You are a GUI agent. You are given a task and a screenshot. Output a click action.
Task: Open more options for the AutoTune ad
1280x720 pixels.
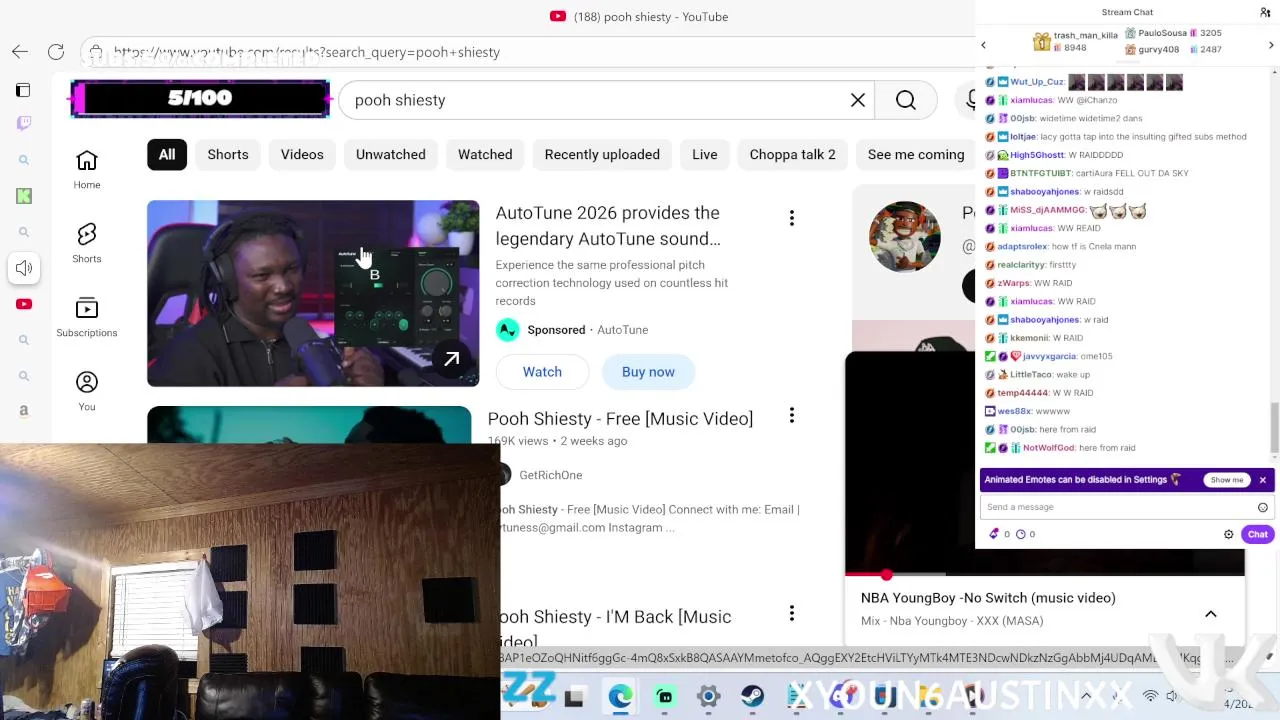792,218
